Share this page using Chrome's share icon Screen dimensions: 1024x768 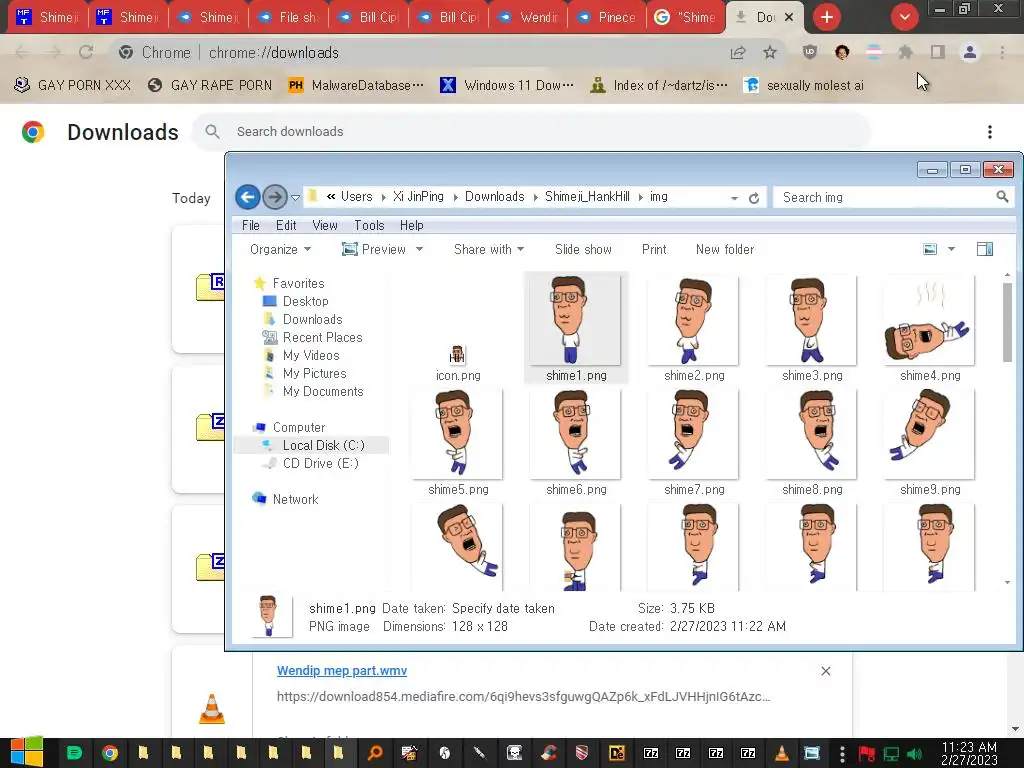coord(738,52)
